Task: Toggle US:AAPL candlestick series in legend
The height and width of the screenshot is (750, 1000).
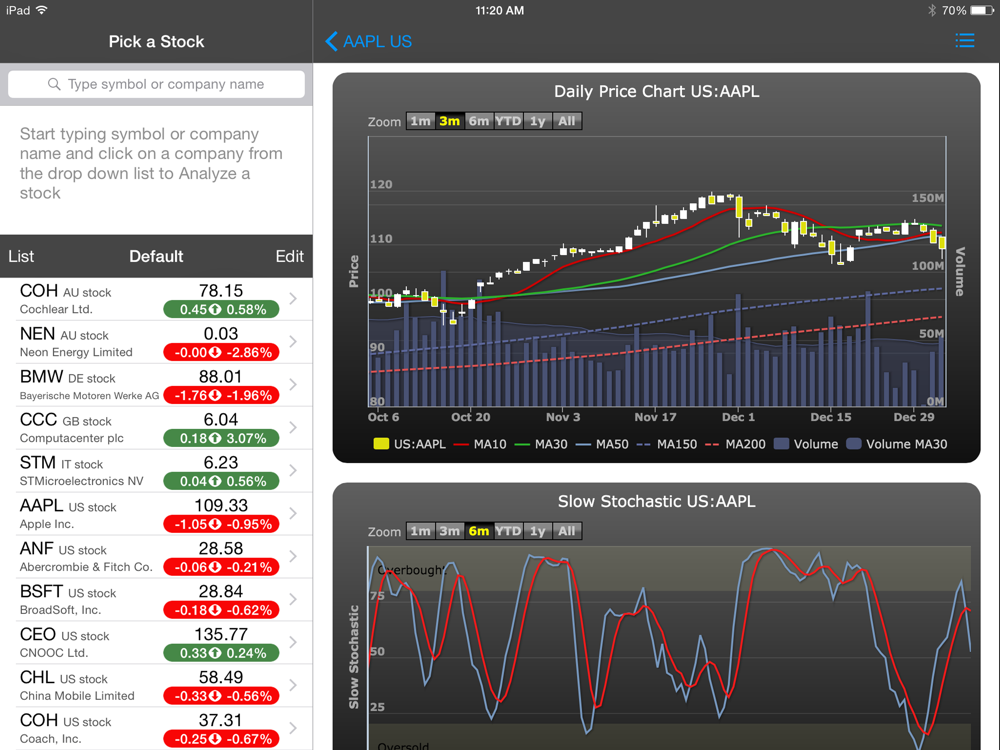Action: [x=409, y=444]
